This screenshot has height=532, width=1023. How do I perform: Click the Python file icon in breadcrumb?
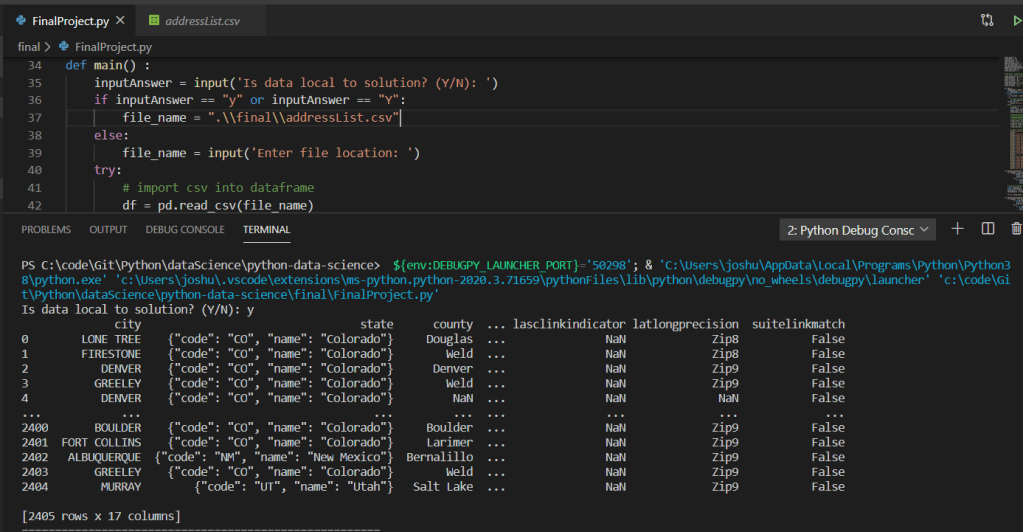point(65,46)
